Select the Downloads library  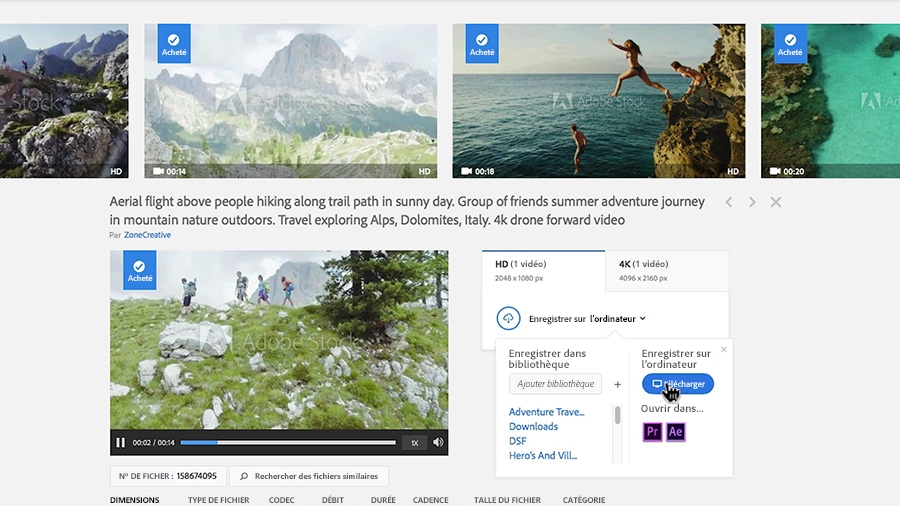pyautogui.click(x=533, y=426)
